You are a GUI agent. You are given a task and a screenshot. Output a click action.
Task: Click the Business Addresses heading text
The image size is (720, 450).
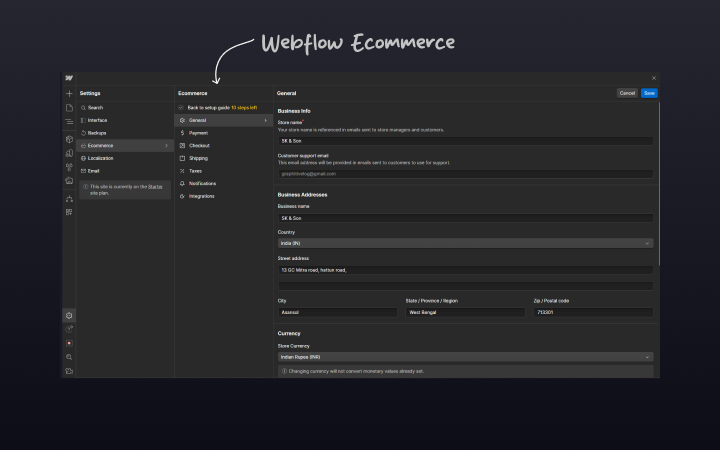(302, 195)
